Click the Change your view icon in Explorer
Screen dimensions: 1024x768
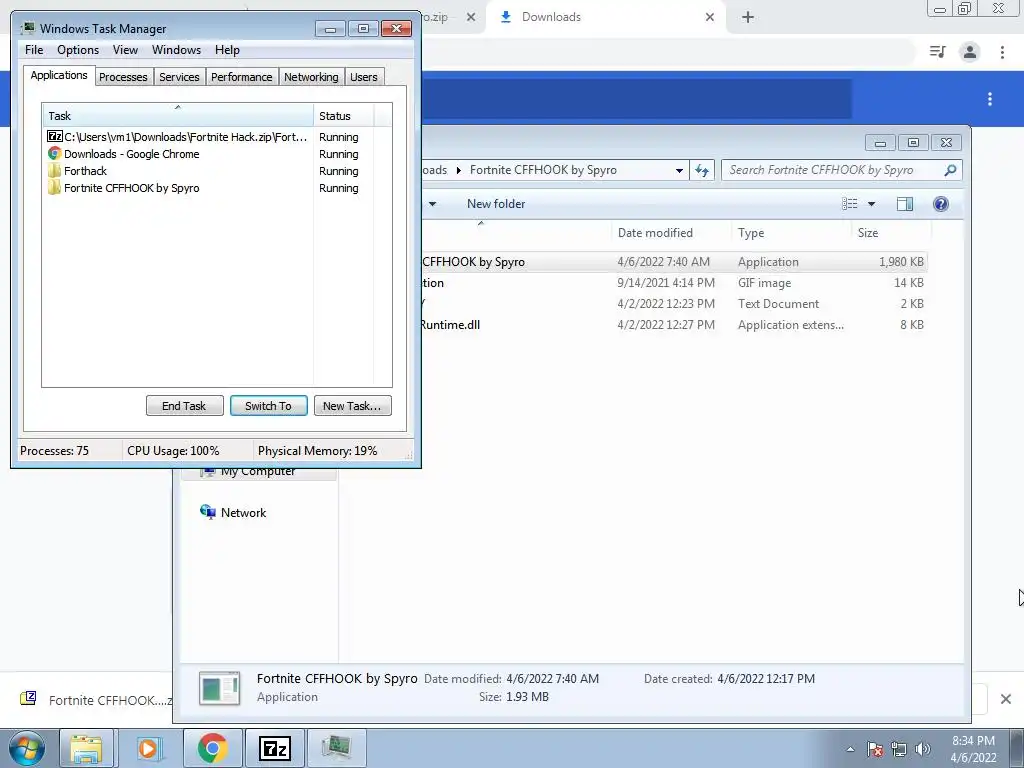[850, 204]
